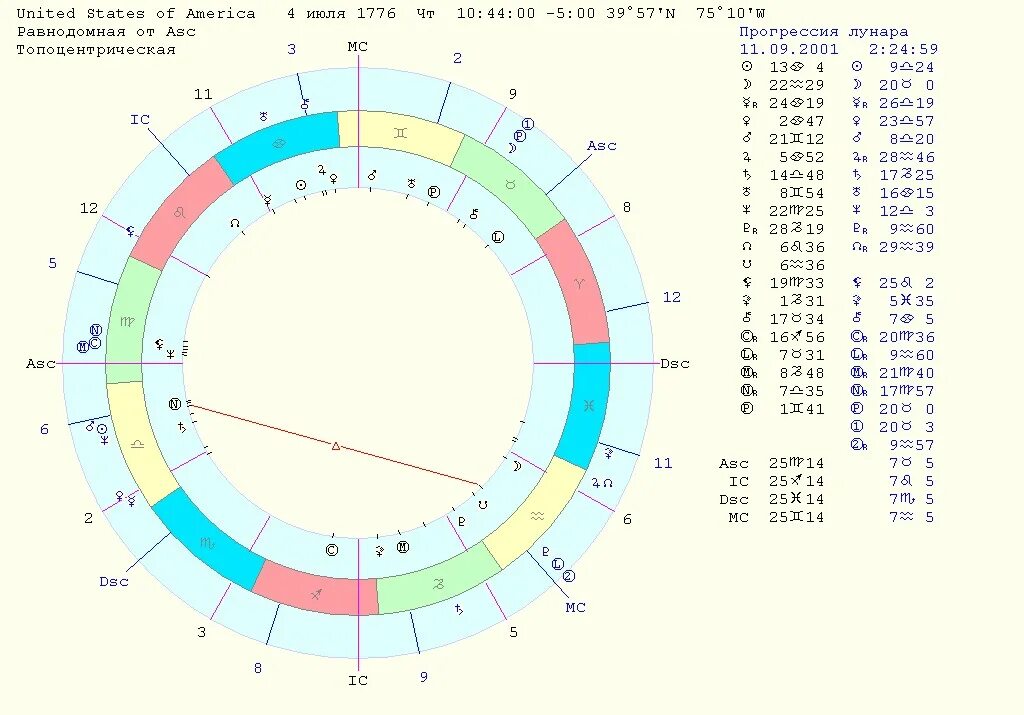Click the Chiron key symbol in inner ring
The image size is (1024, 715).
pos(474,214)
